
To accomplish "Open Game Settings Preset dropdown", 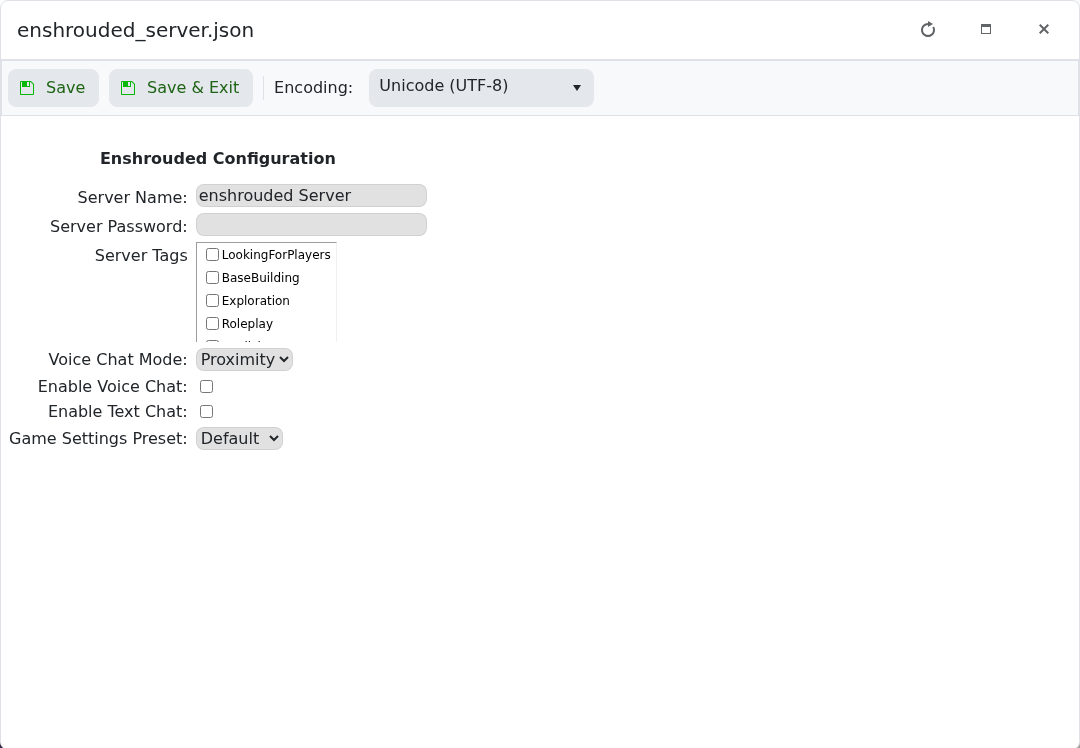I will (x=239, y=439).
